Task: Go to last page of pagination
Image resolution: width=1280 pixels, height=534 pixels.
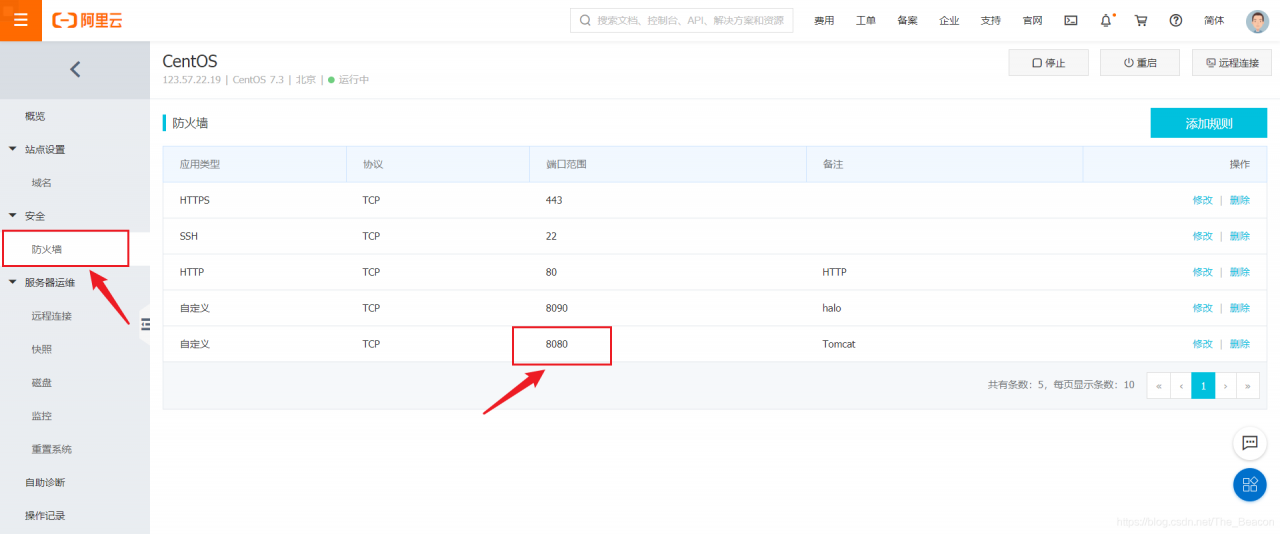Action: tap(1248, 385)
